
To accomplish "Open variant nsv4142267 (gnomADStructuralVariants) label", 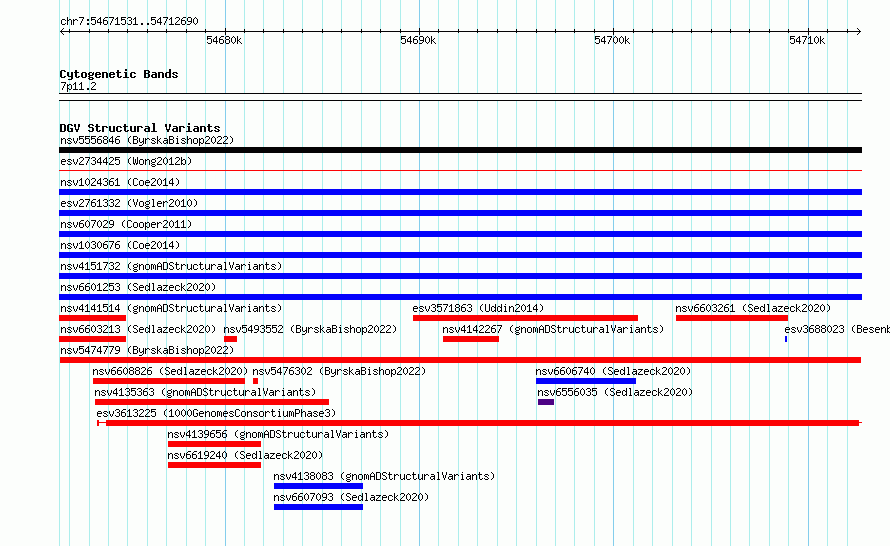I will (553, 329).
